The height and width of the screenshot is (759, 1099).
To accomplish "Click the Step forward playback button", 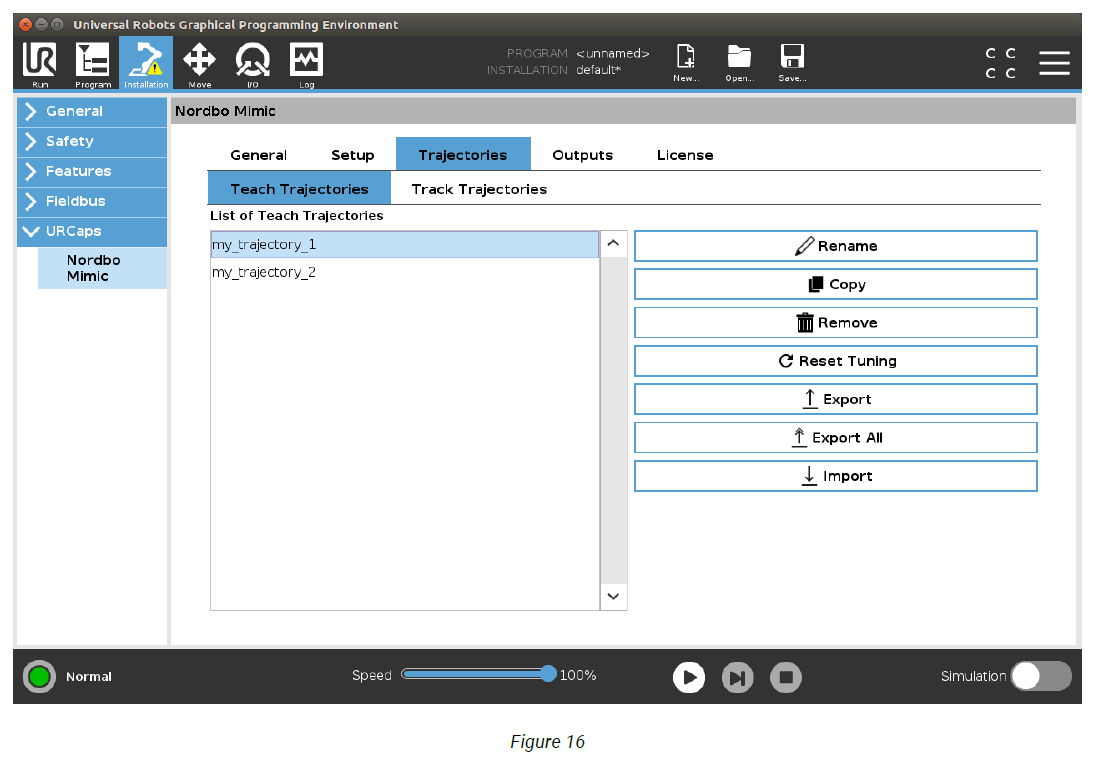I will [x=737, y=677].
